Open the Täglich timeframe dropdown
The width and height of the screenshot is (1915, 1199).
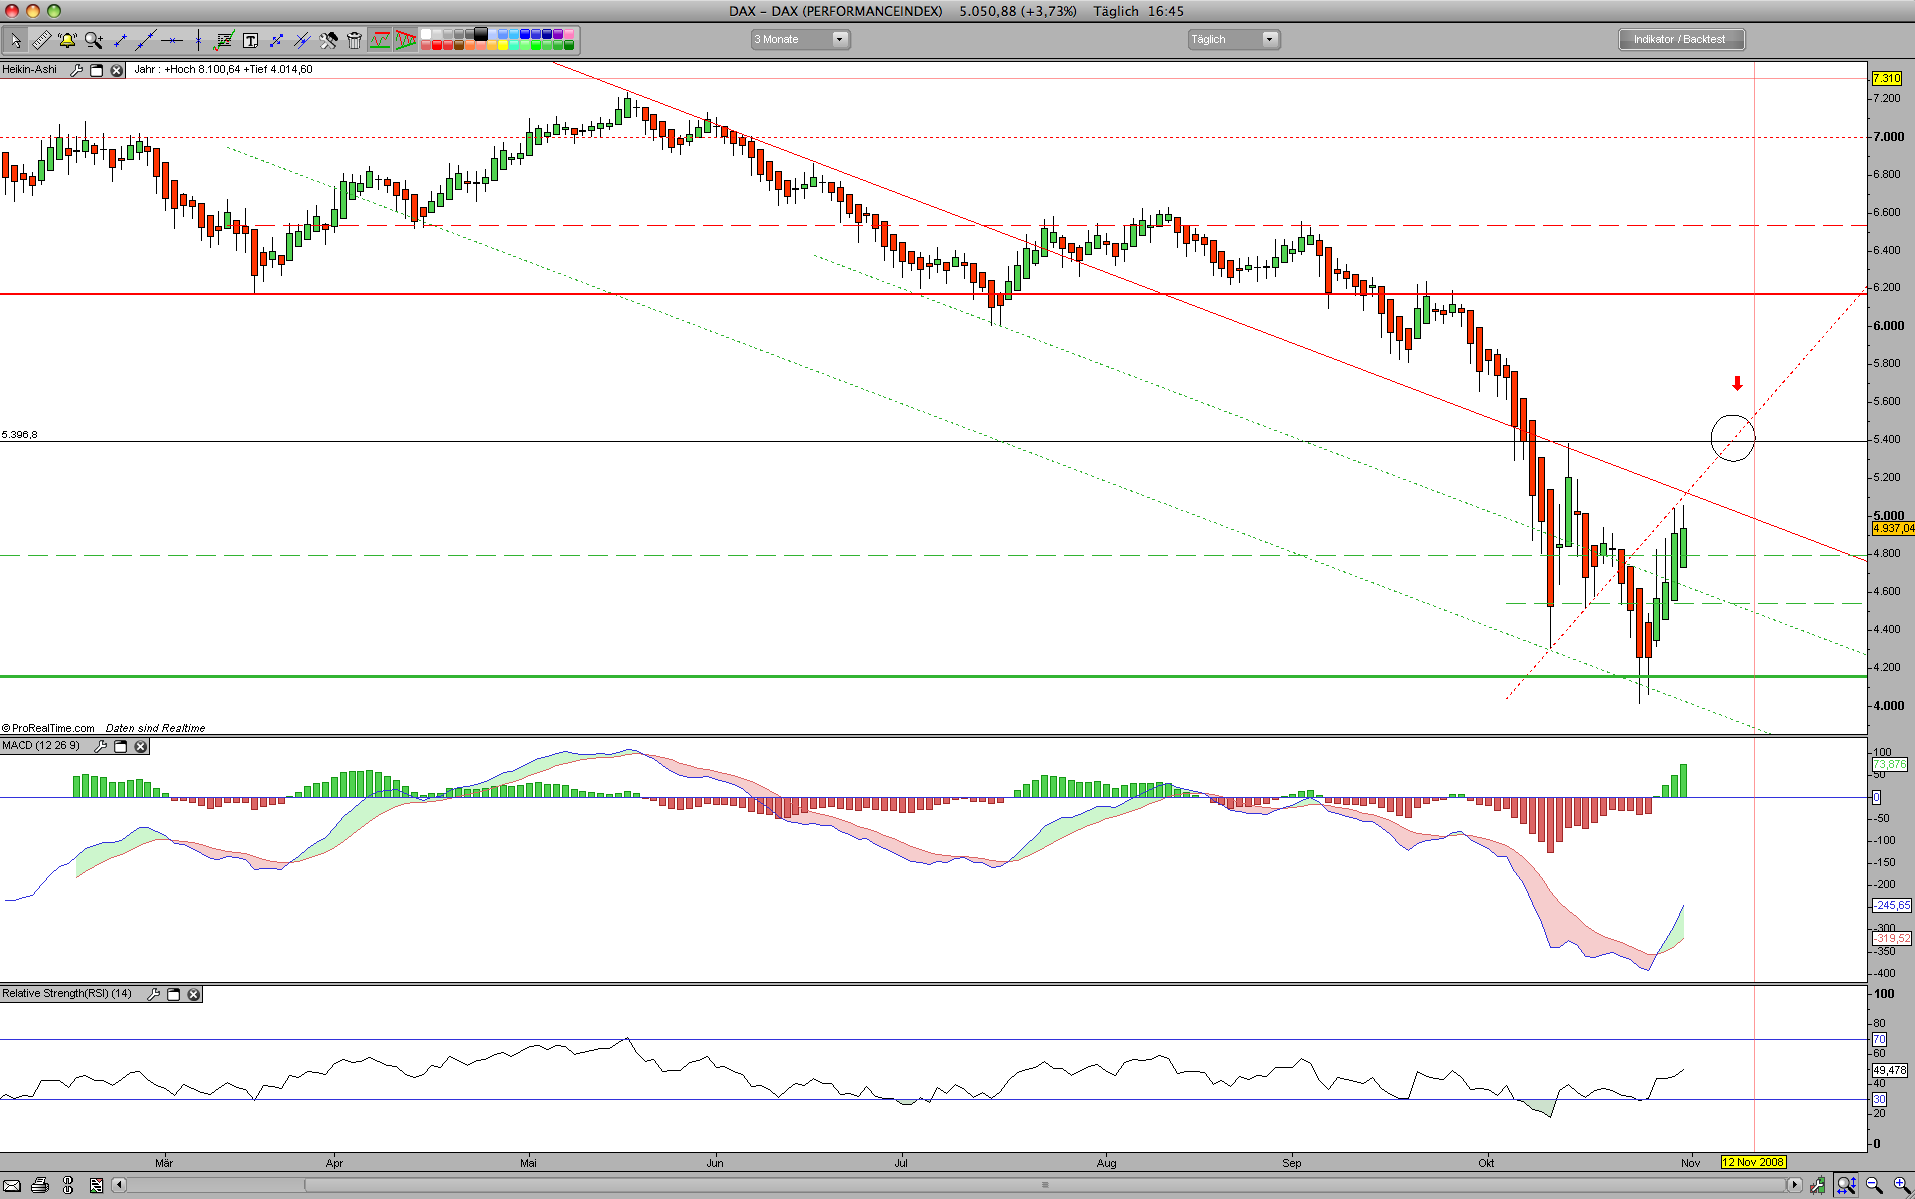(x=1234, y=39)
